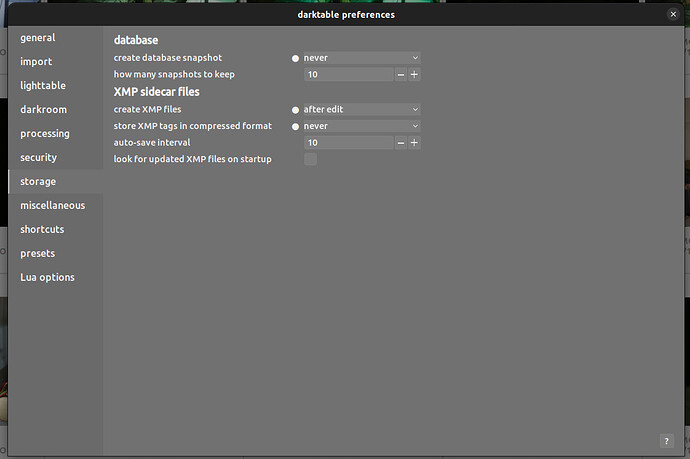Viewport: 690px width, 459px height.
Task: Open help with the question mark button
Action: coord(667,441)
